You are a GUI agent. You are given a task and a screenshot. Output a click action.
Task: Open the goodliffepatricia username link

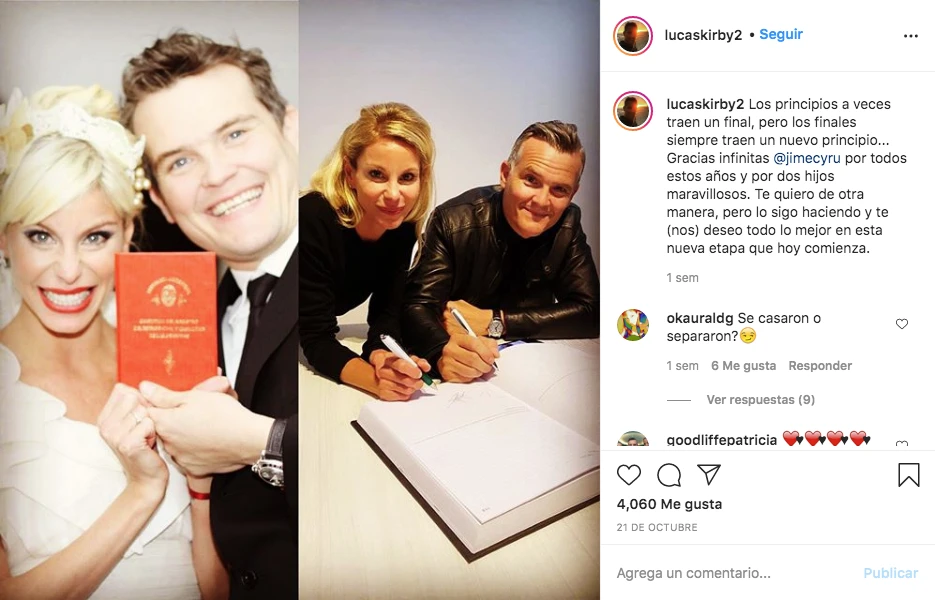[722, 440]
